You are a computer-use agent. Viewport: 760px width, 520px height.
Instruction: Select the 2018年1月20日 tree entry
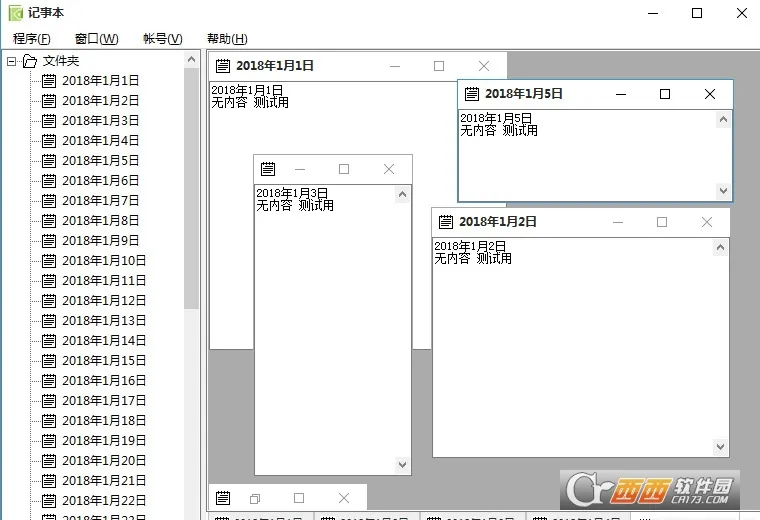(x=104, y=460)
